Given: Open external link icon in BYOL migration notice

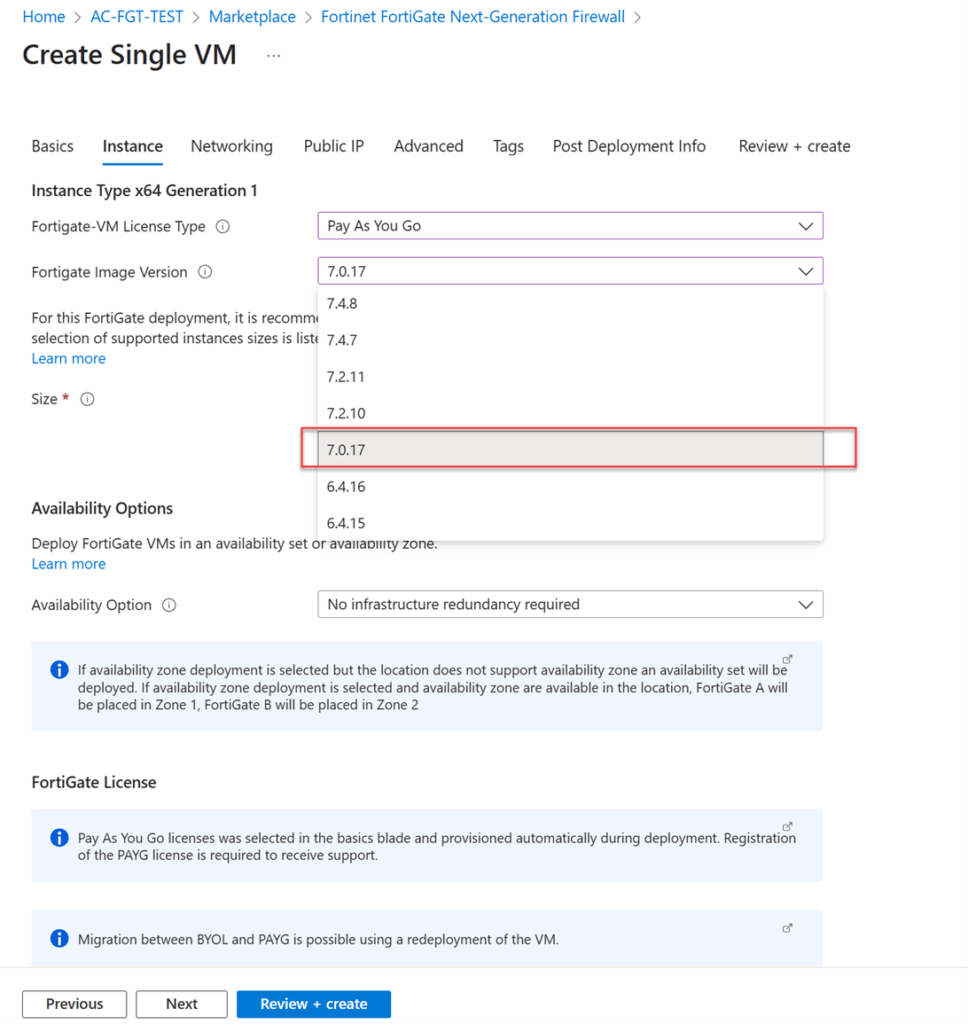Looking at the screenshot, I should pos(787,928).
